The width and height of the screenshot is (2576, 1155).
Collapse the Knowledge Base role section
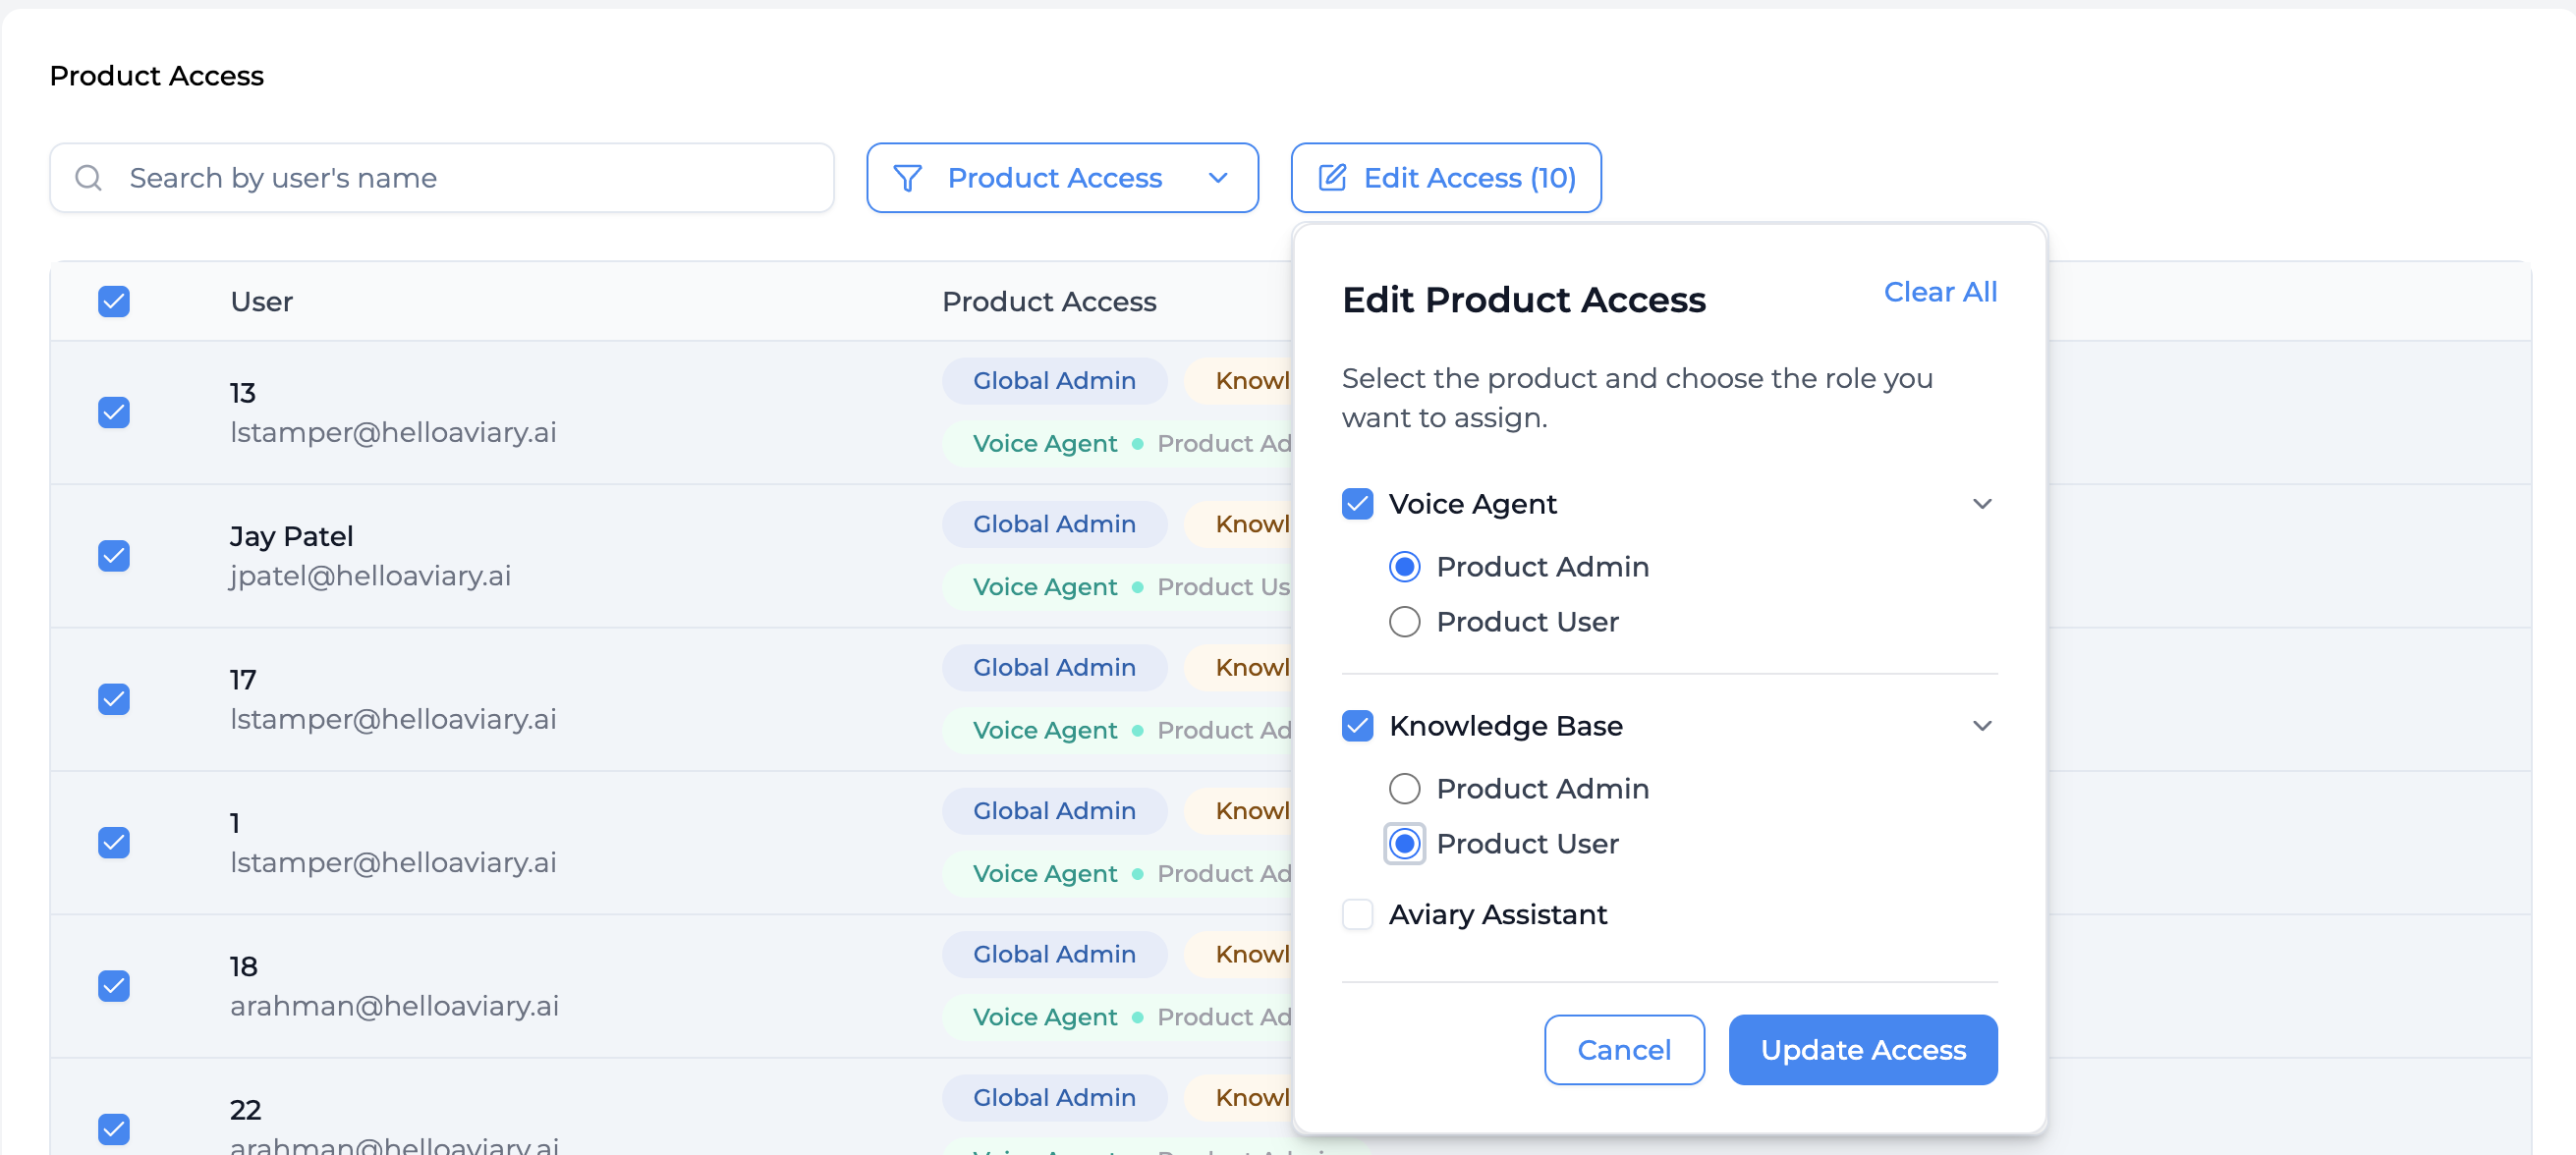pyautogui.click(x=1981, y=726)
